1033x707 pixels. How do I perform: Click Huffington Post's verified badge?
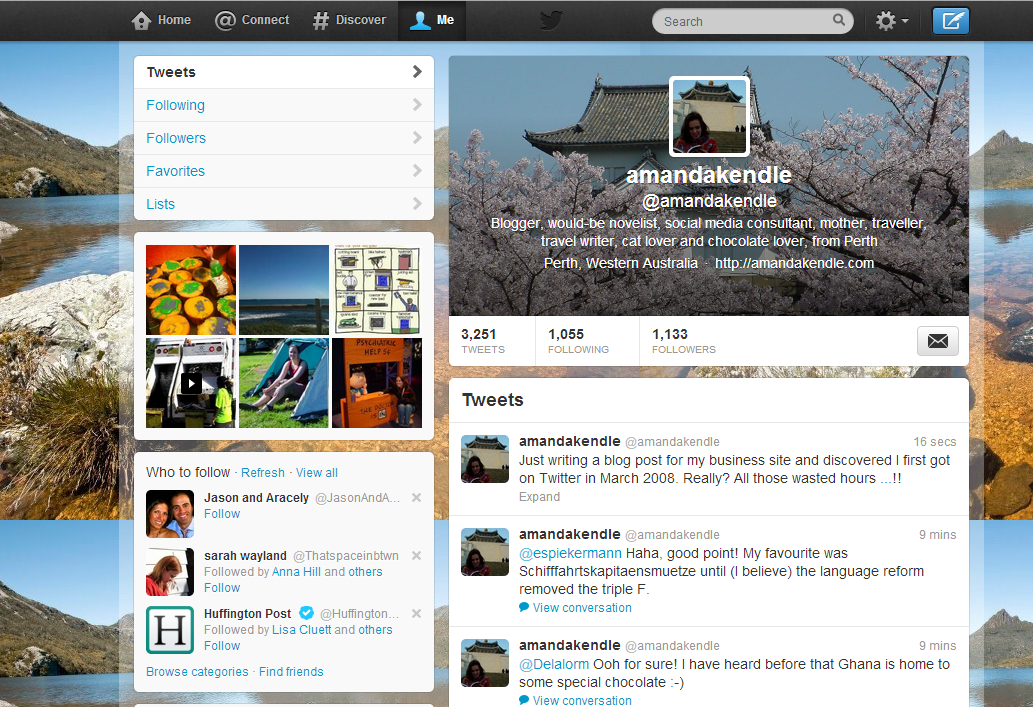click(x=309, y=613)
